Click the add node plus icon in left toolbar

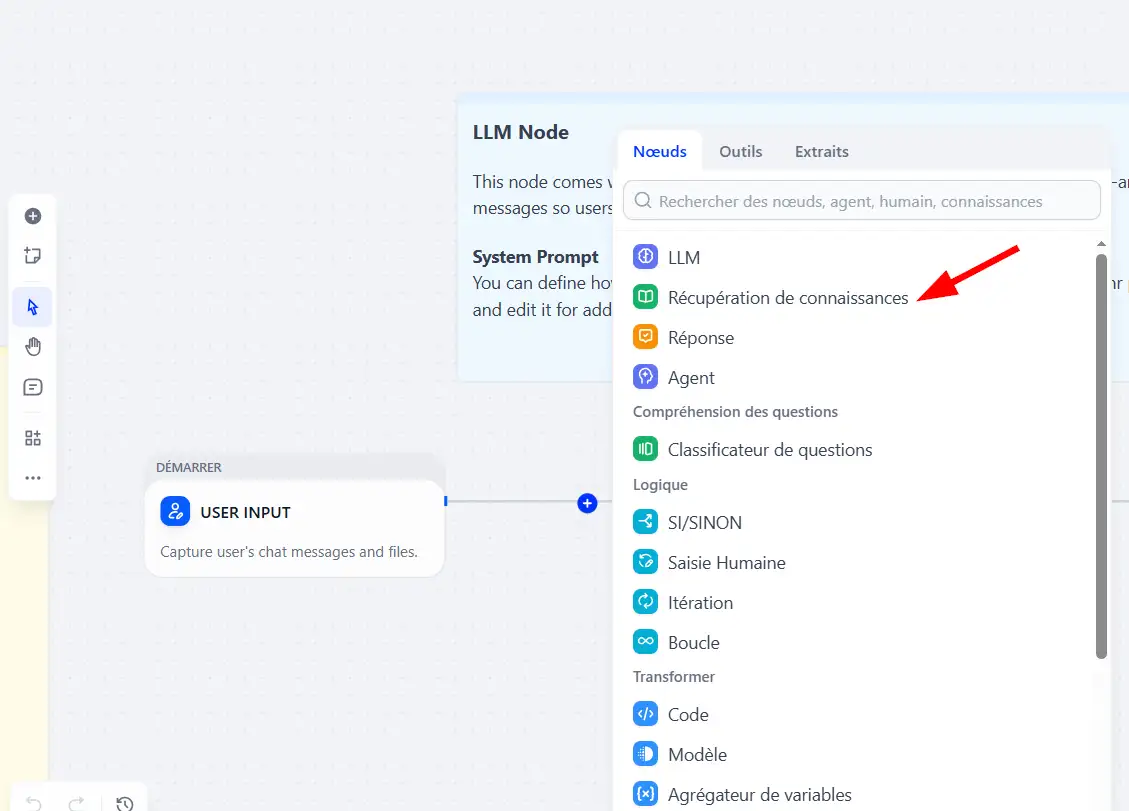click(32, 216)
